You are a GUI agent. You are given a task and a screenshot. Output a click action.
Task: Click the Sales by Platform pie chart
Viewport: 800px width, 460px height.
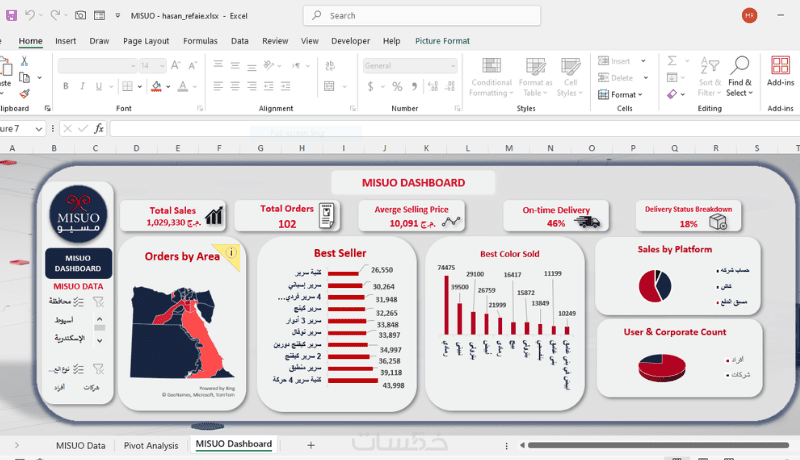point(655,286)
